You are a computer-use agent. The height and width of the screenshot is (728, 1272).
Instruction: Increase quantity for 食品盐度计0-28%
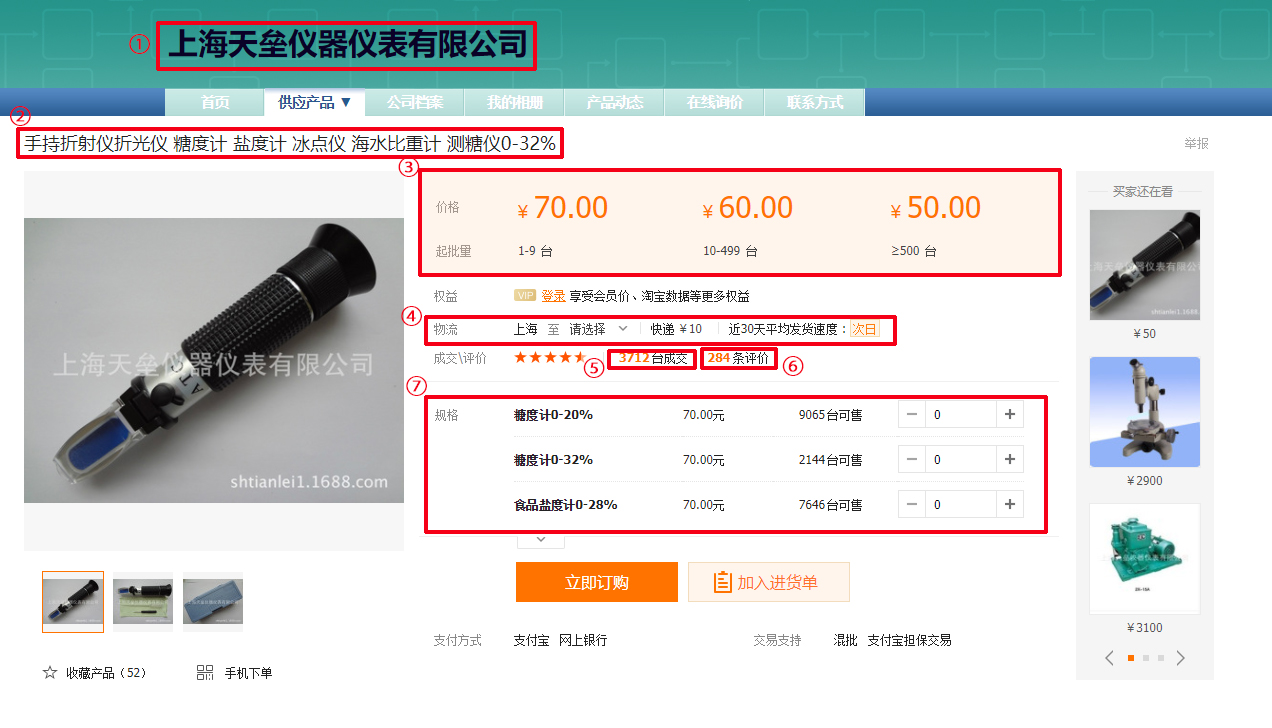(1010, 504)
